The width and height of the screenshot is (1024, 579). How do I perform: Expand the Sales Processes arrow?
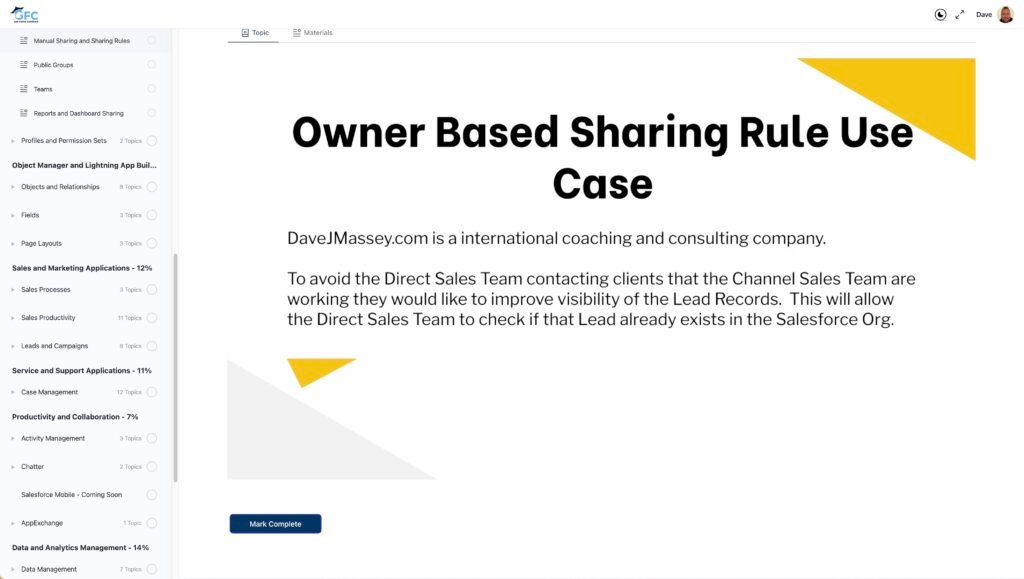[x=12, y=290]
